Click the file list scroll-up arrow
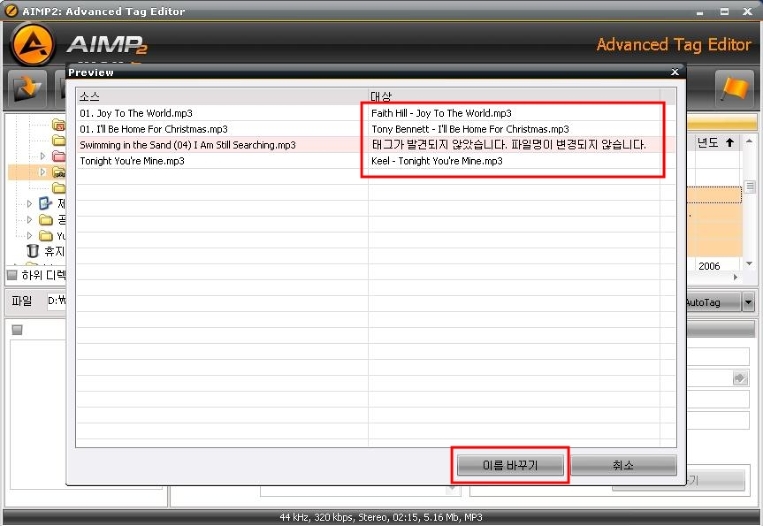The height and width of the screenshot is (526, 763). [749, 141]
